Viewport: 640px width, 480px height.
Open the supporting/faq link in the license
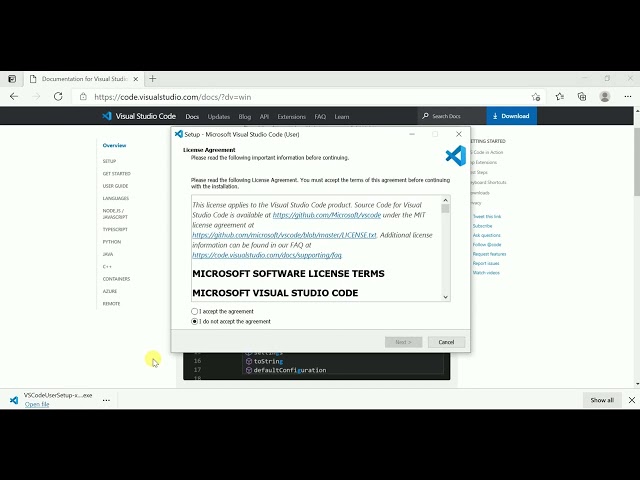point(267,255)
